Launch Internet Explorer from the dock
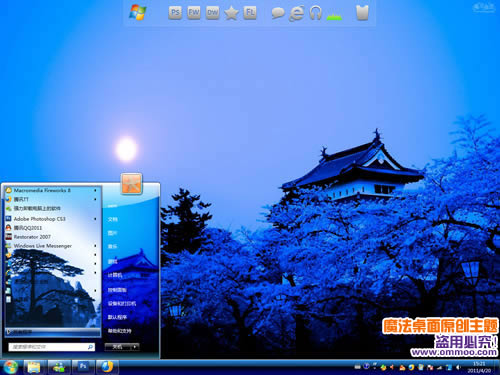The width and height of the screenshot is (500, 375). point(296,13)
